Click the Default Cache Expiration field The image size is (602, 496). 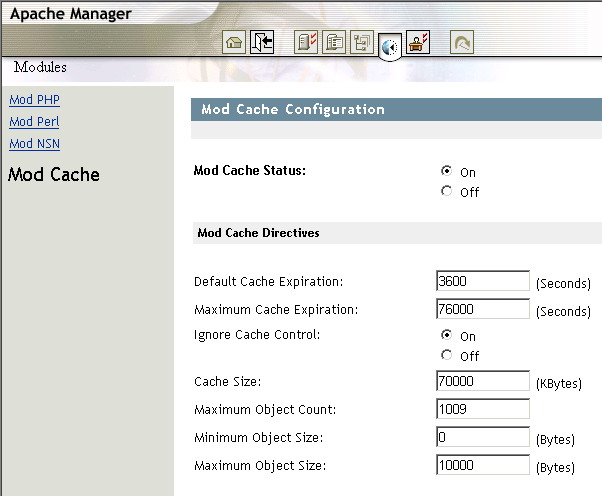[x=483, y=281]
